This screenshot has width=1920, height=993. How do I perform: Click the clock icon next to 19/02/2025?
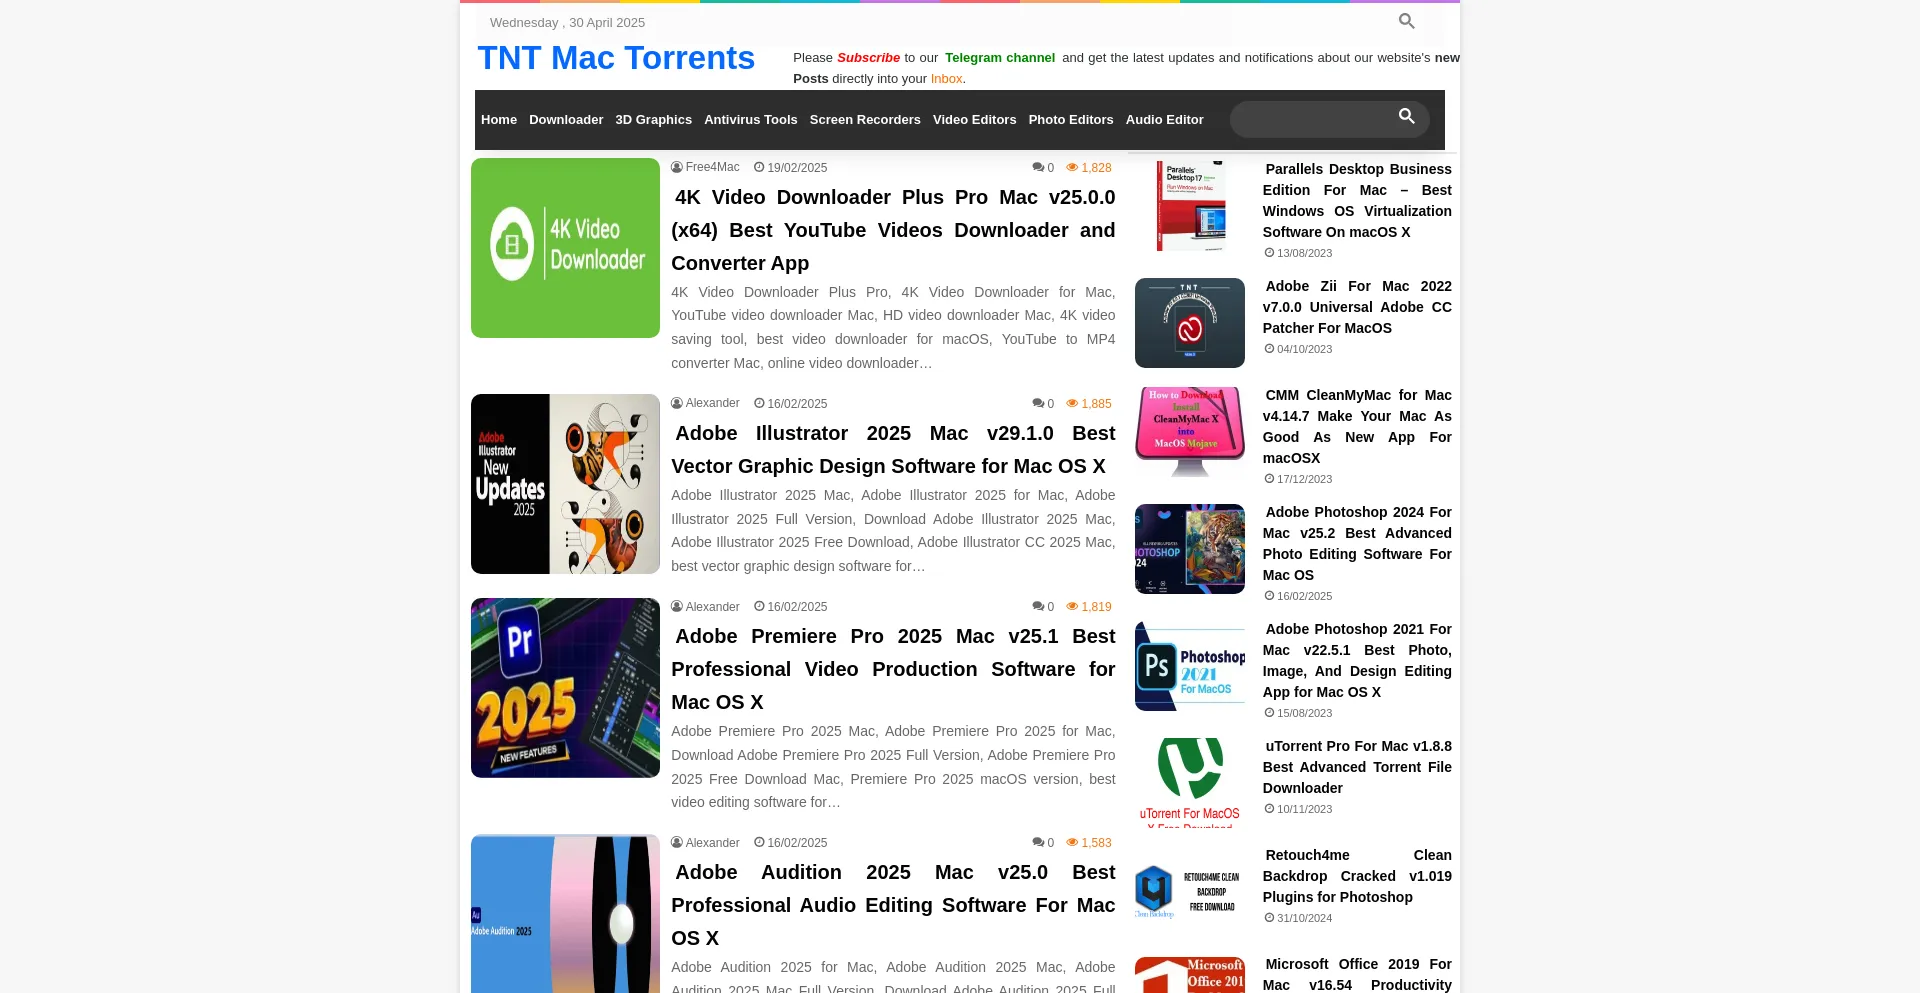pyautogui.click(x=759, y=167)
